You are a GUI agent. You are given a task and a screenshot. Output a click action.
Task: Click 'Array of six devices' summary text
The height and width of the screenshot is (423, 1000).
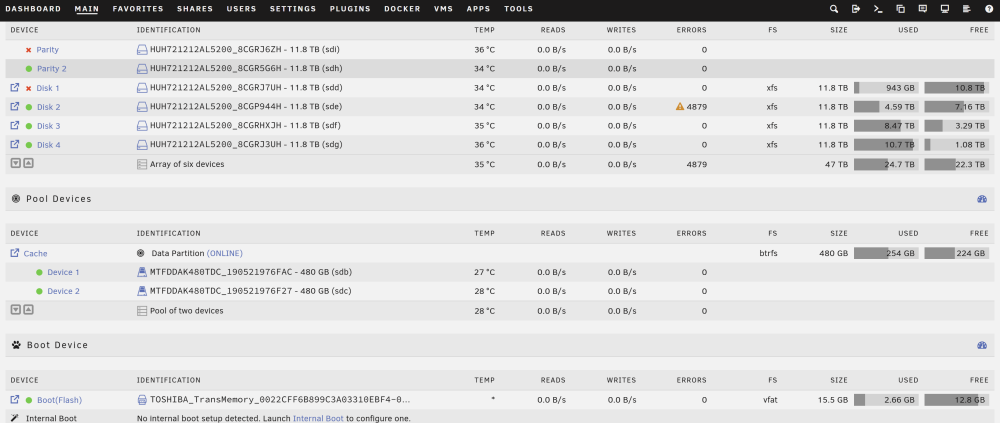click(187, 164)
